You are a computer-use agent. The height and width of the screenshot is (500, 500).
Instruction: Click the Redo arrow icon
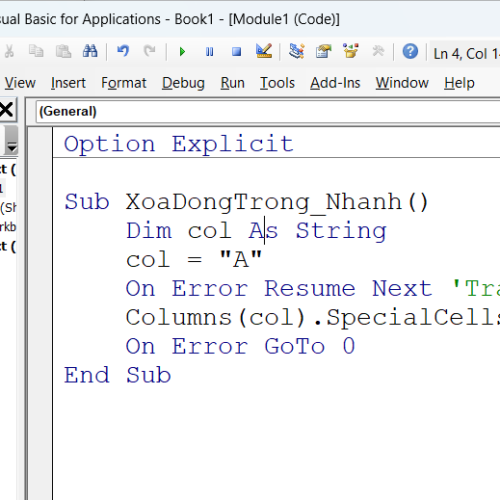149,51
